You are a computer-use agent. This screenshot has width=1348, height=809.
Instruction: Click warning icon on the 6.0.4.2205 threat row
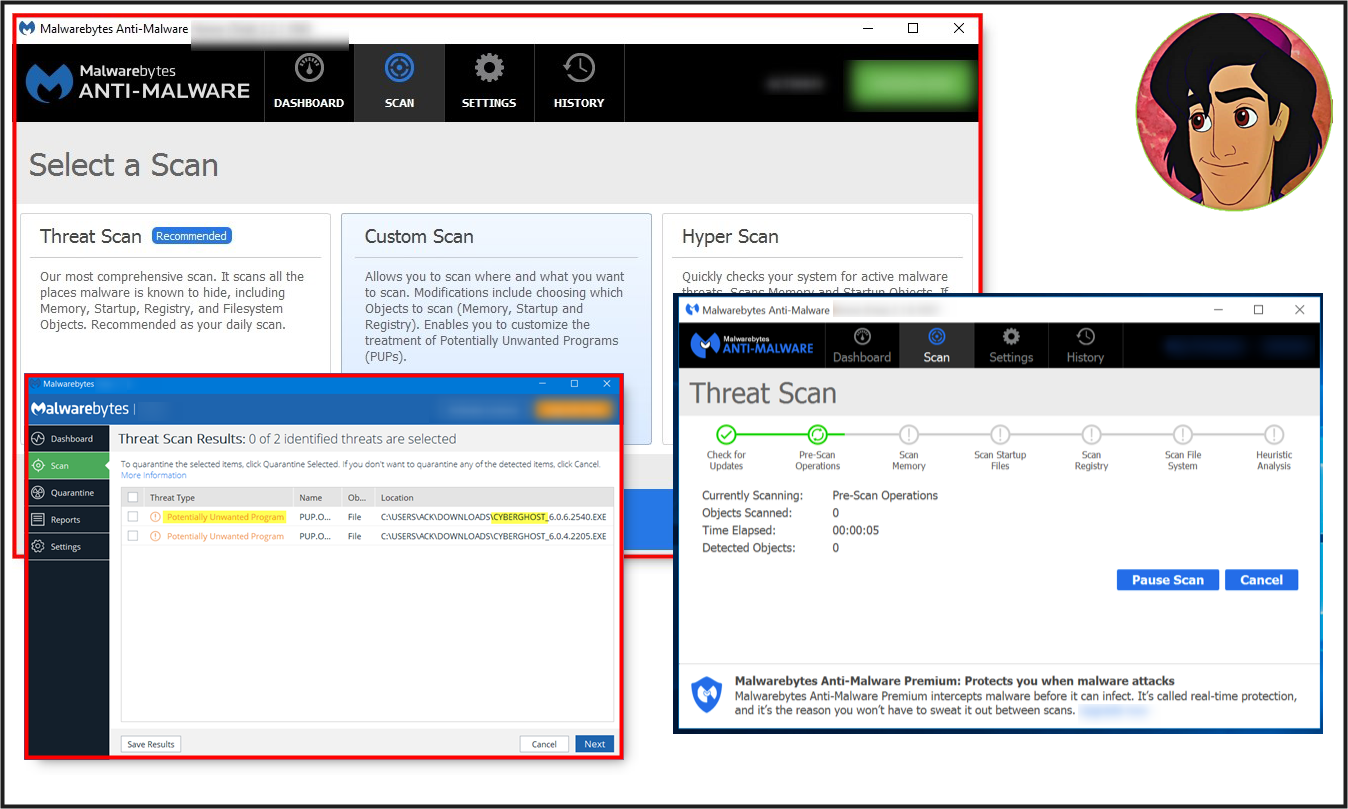pyautogui.click(x=155, y=536)
